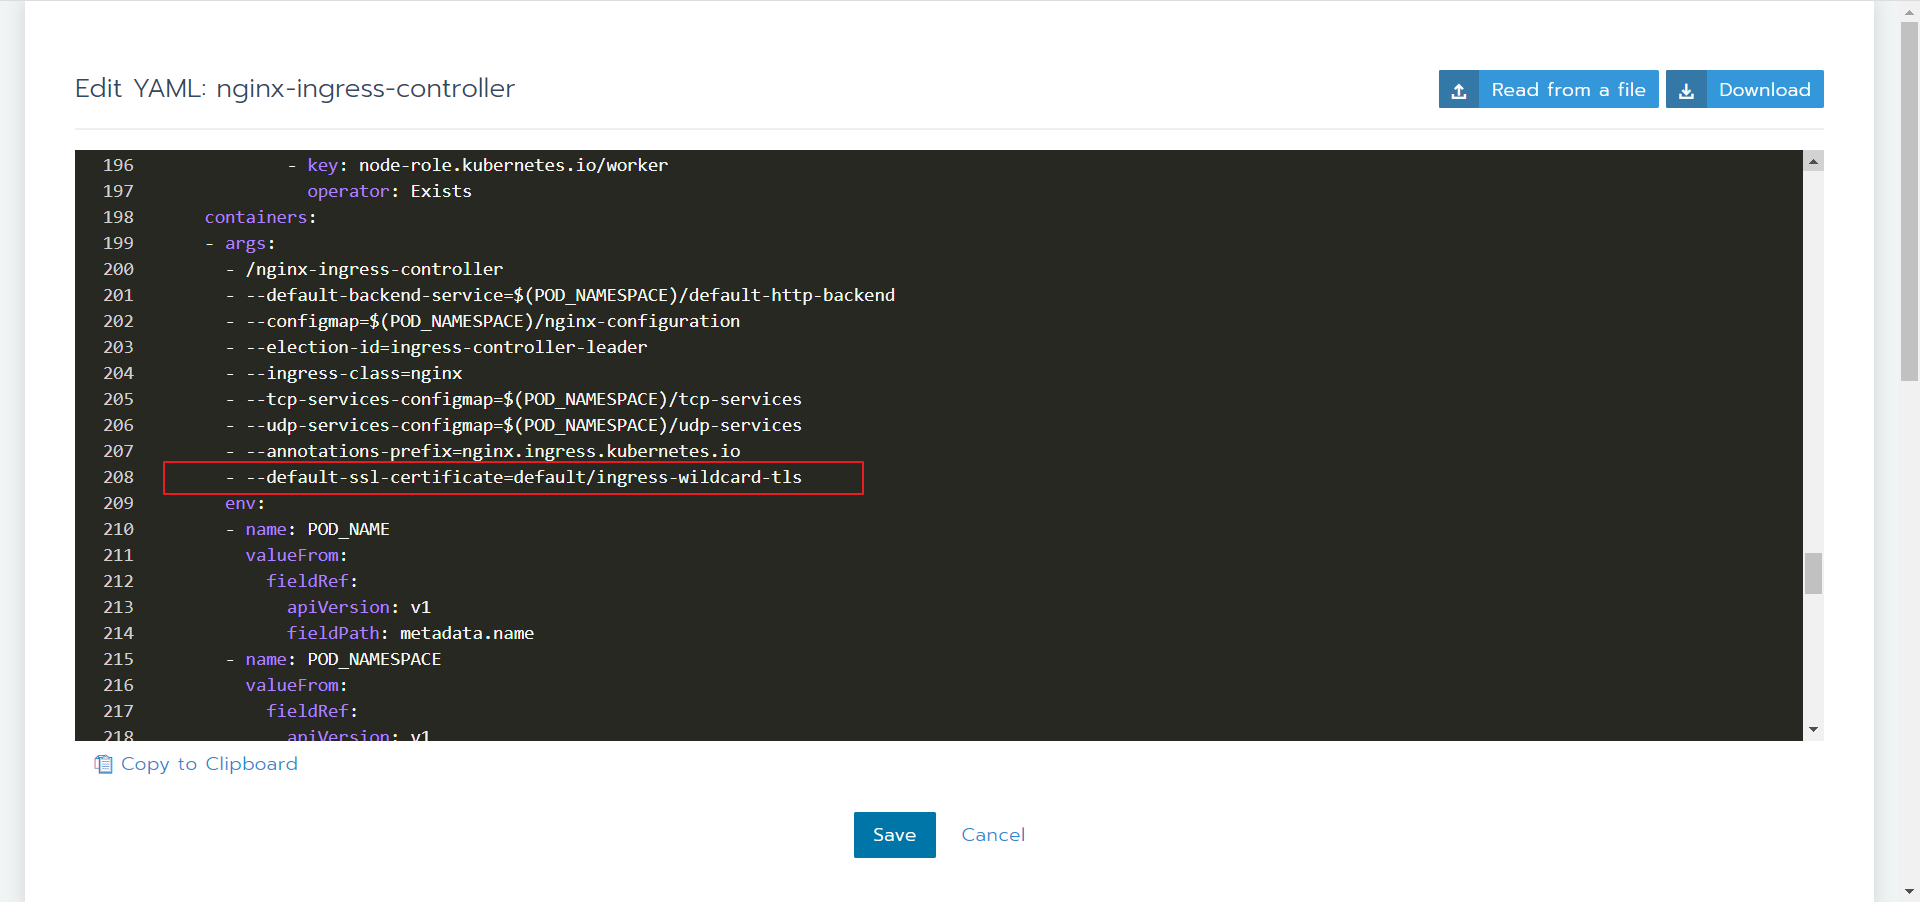Image resolution: width=1920 pixels, height=902 pixels.
Task: Click the page scrollbar down arrow
Action: coord(1909,891)
